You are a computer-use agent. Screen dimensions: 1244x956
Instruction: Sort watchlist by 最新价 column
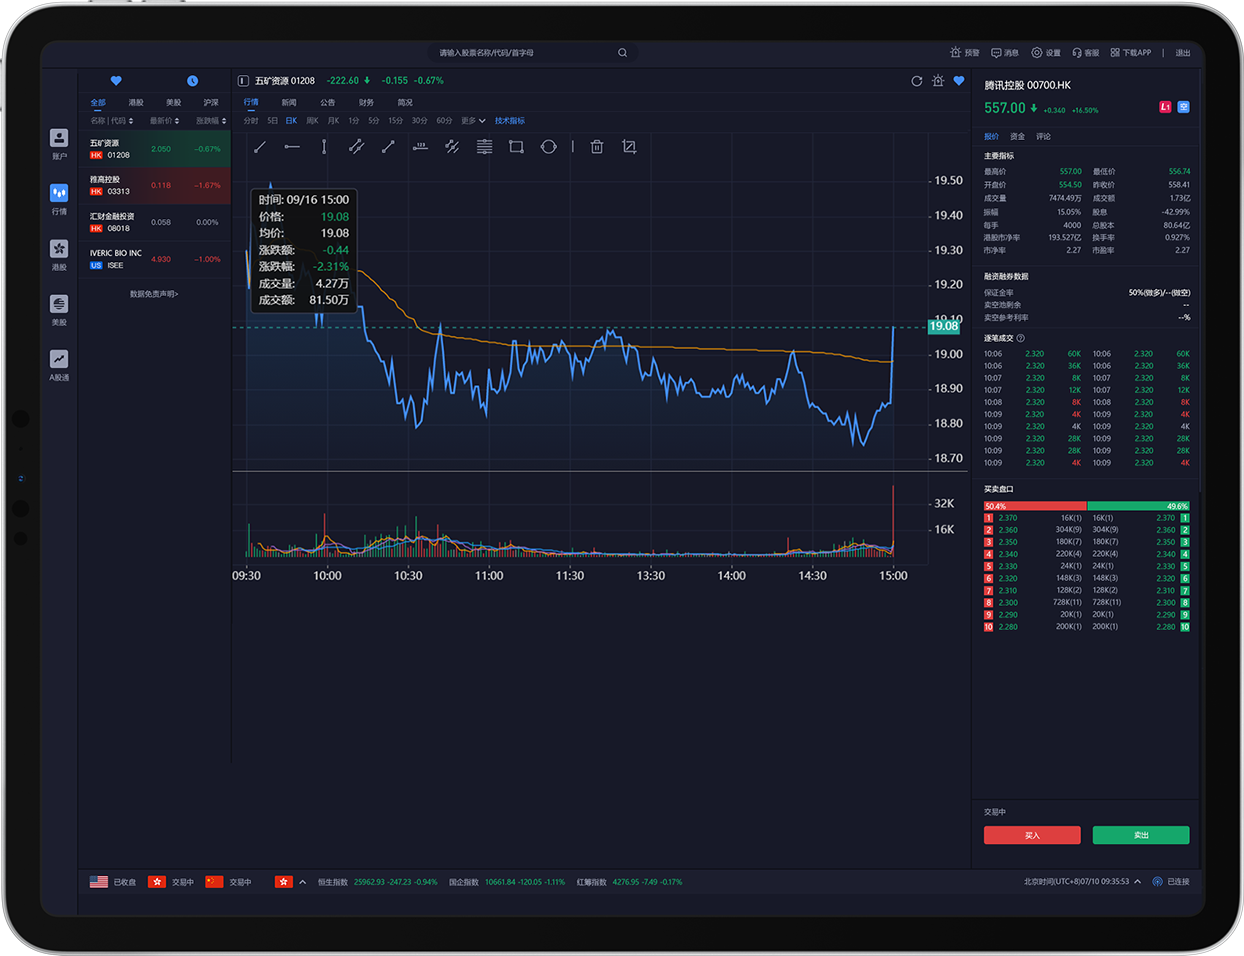point(164,121)
